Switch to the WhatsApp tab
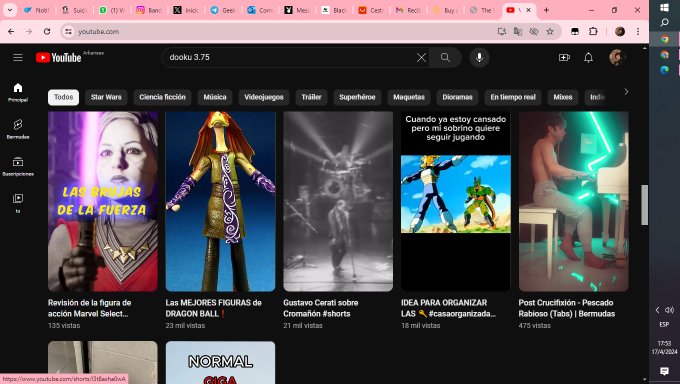 tap(111, 10)
